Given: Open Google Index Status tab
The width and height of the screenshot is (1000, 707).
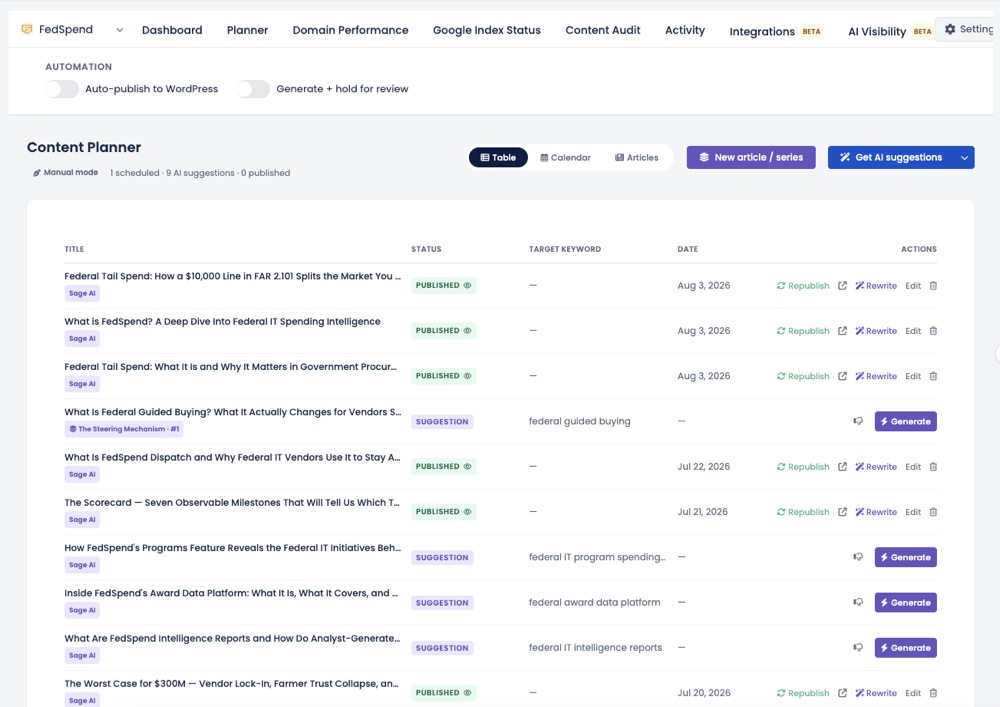Looking at the screenshot, I should click(487, 30).
